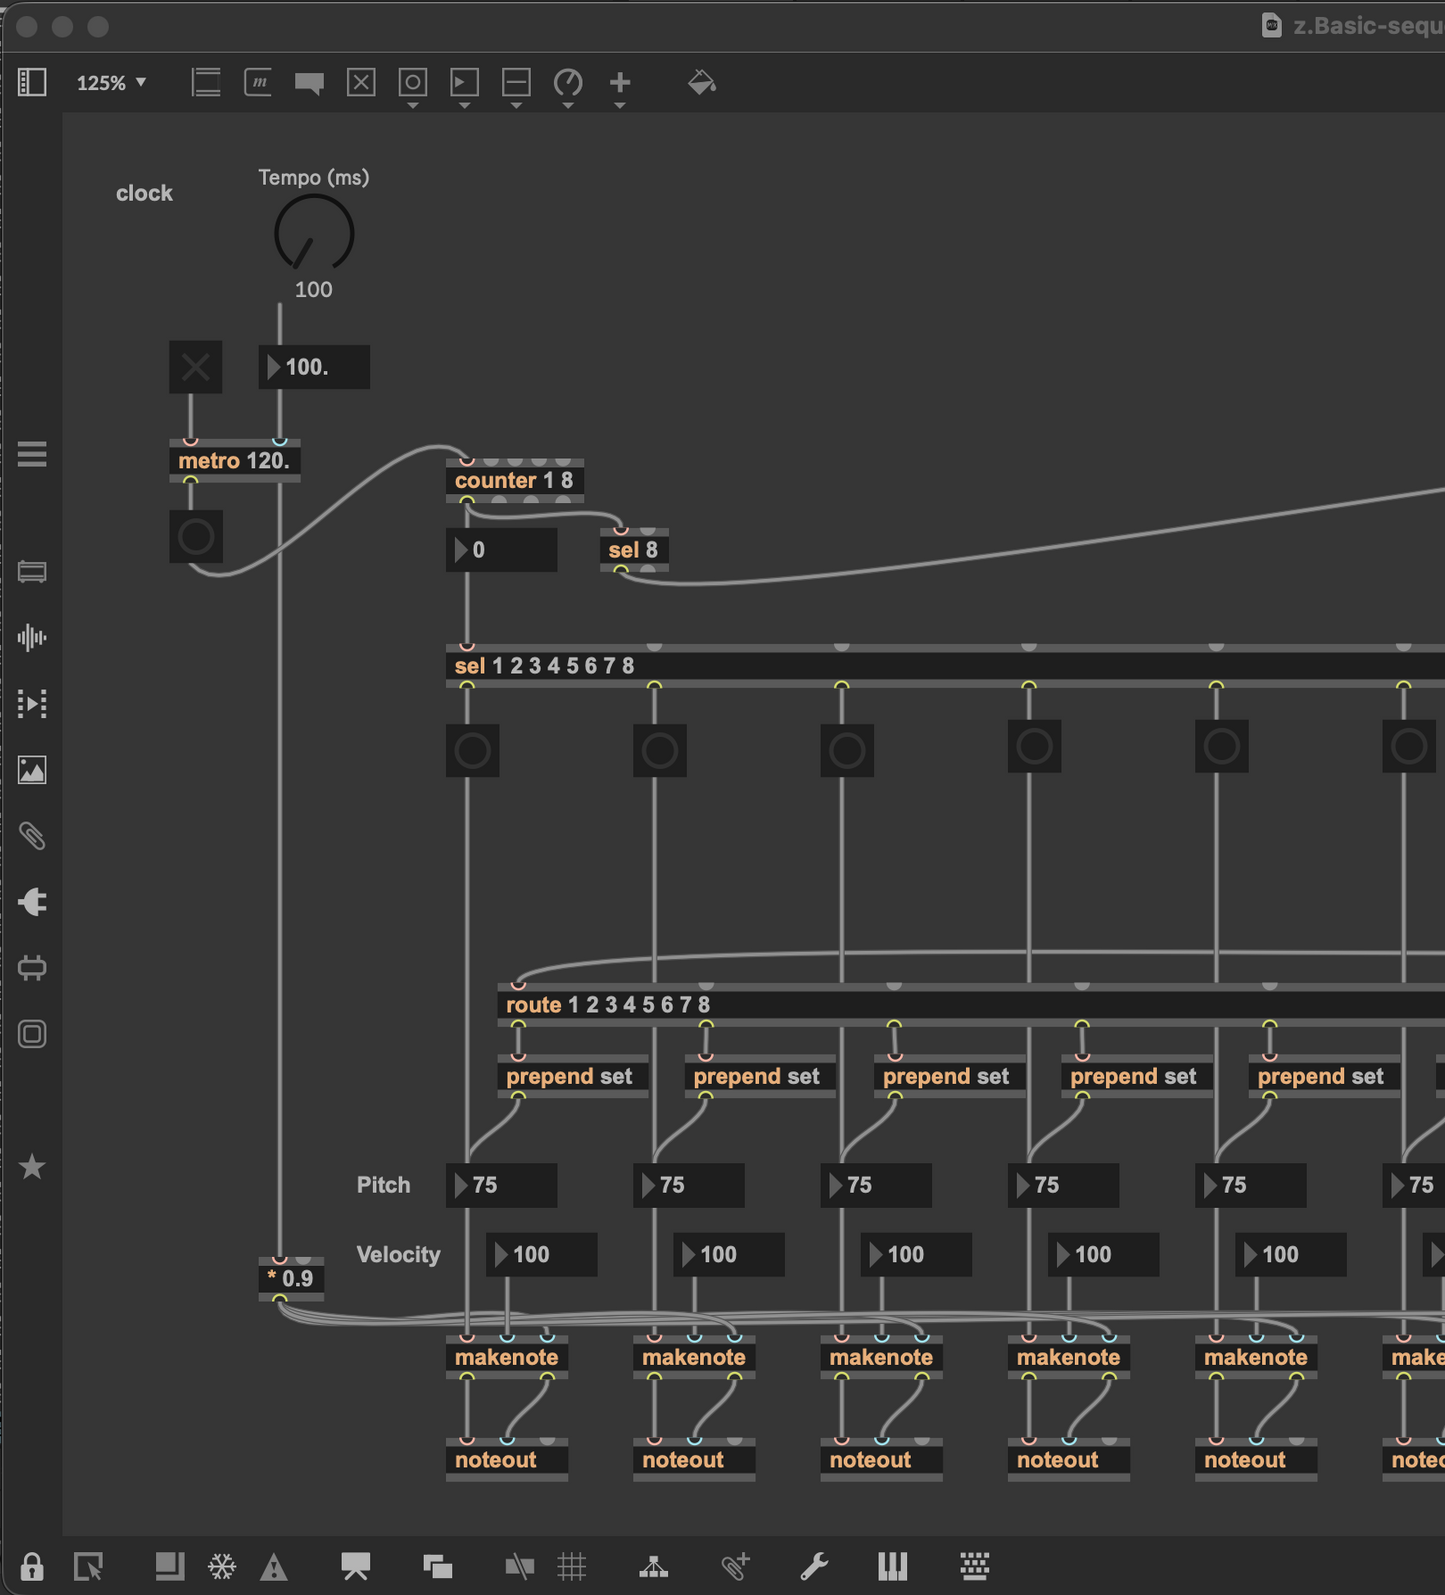Screen dimensions: 1445x1595
Task: Toggle the metro on/off X box
Action: pos(196,367)
